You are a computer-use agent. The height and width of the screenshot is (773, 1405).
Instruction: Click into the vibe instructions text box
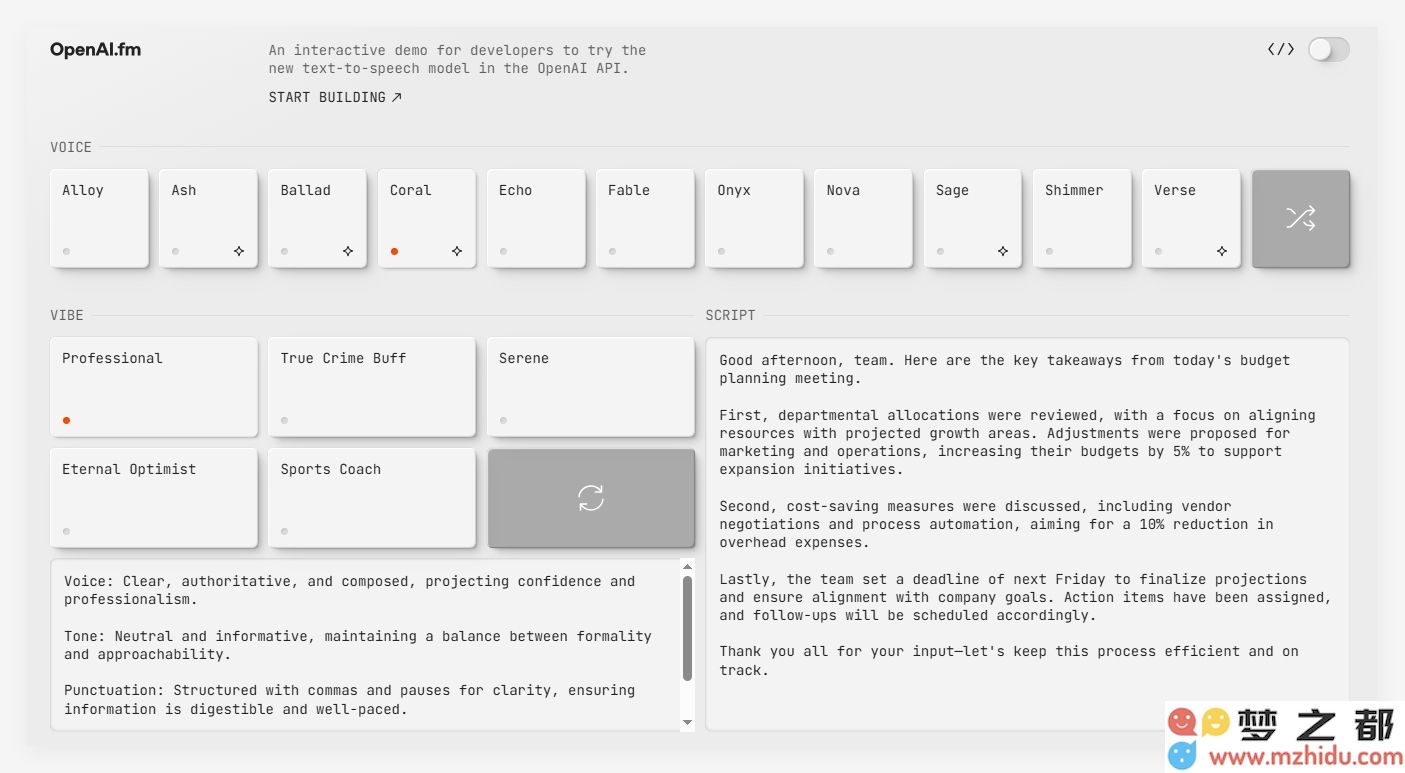point(366,645)
